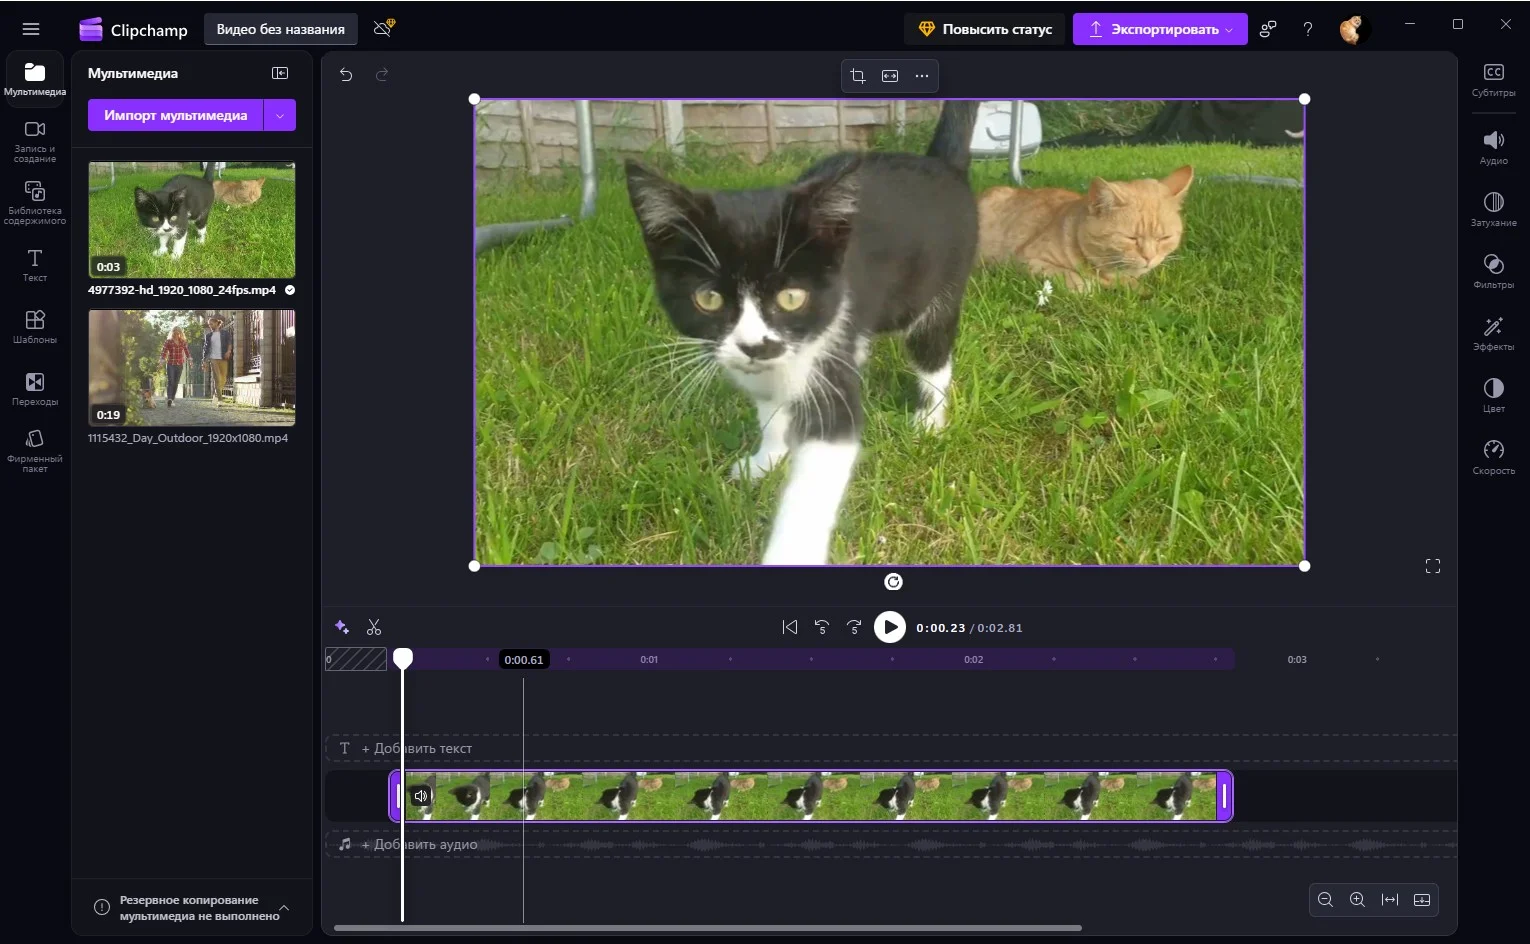Open the Fade panel

coord(1493,208)
